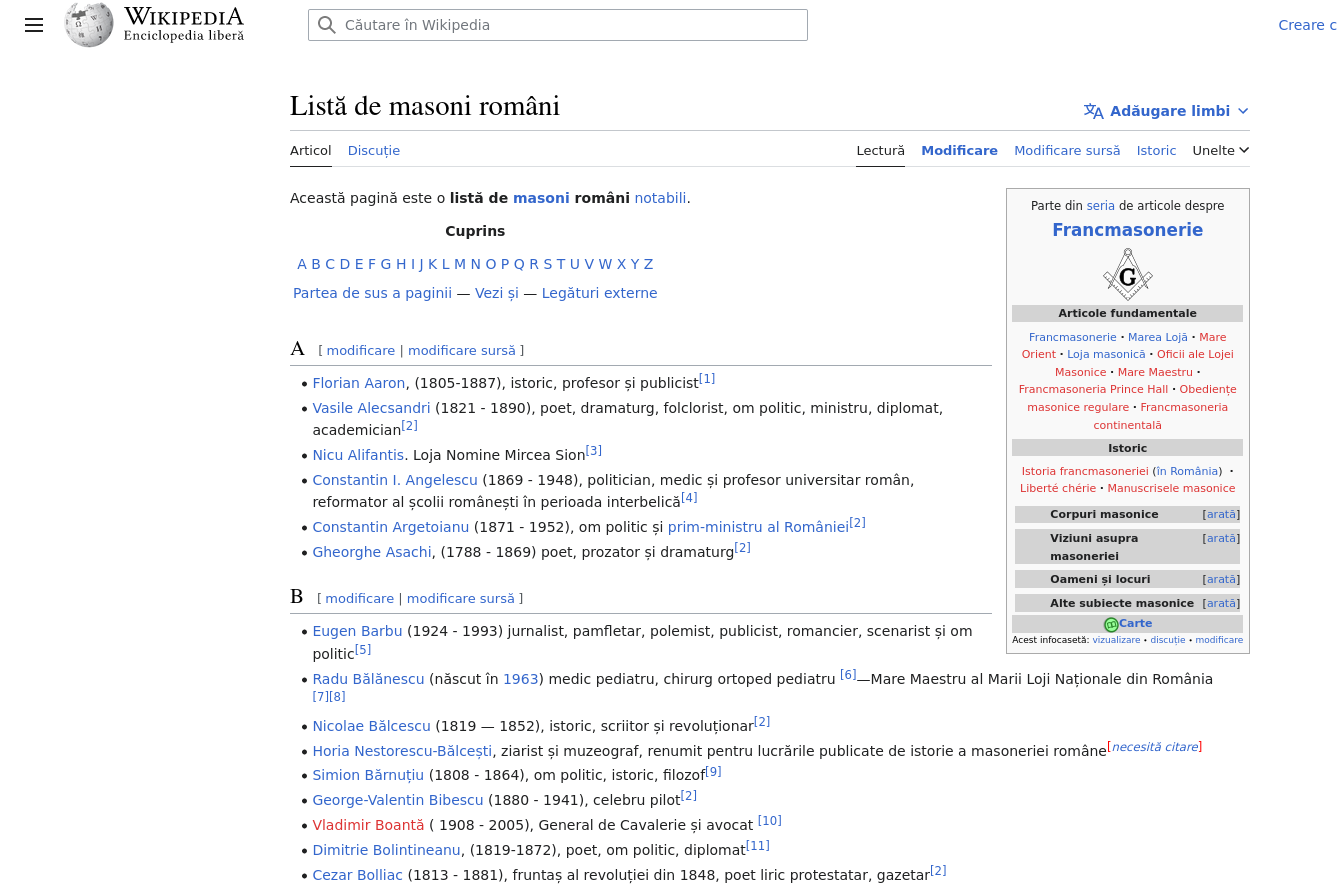This screenshot has height=894, width=1338.
Task: Click the Wikipedia globe logo
Action: click(89, 24)
